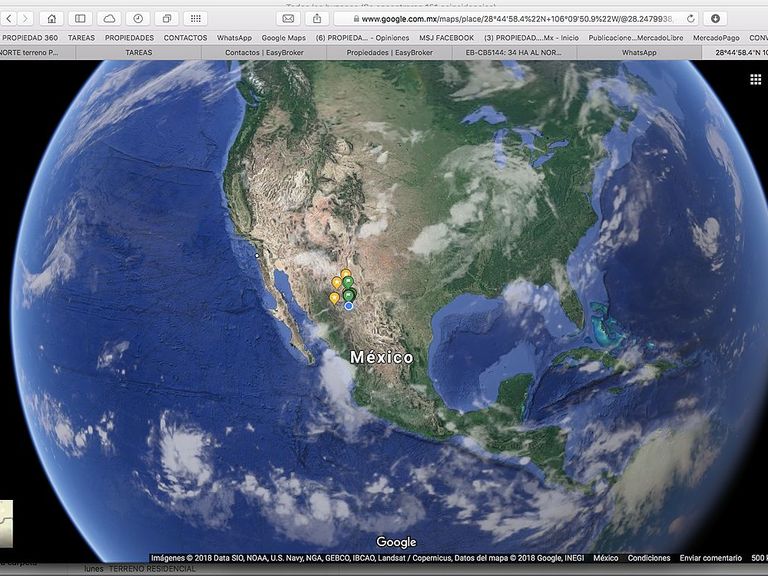Reload the page with the refresh icon
768x576 pixels.
pos(691,19)
